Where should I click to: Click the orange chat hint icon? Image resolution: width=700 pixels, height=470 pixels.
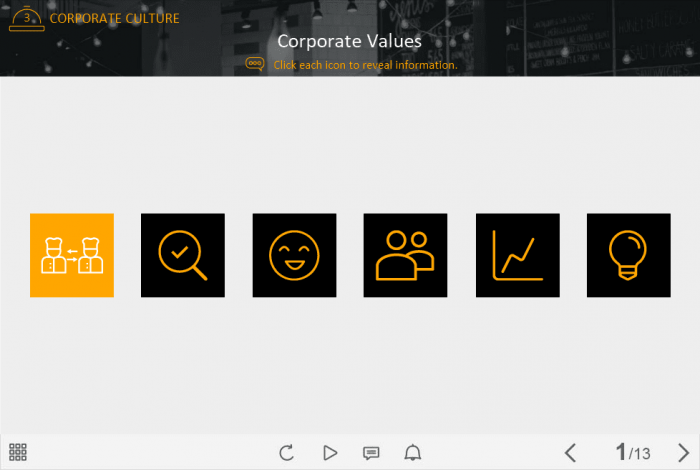click(x=255, y=64)
